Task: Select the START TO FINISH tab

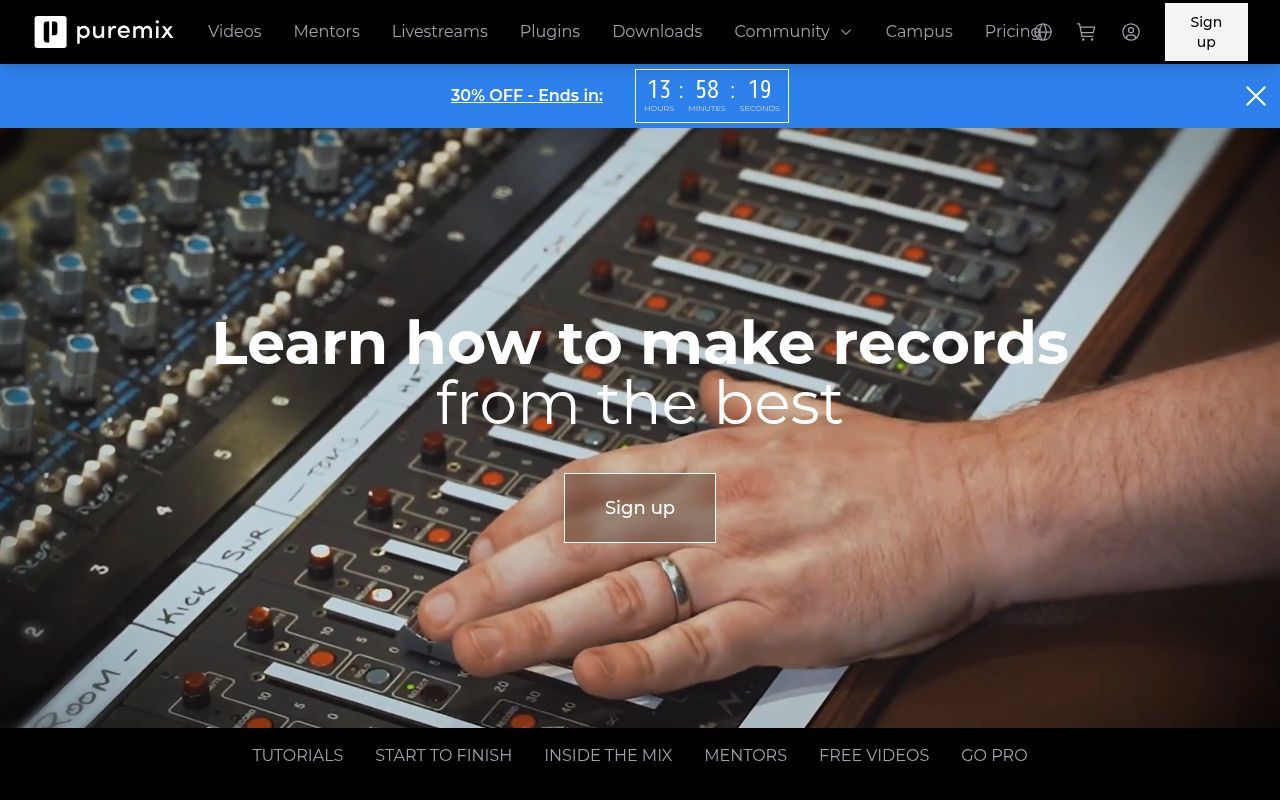Action: pyautogui.click(x=444, y=755)
